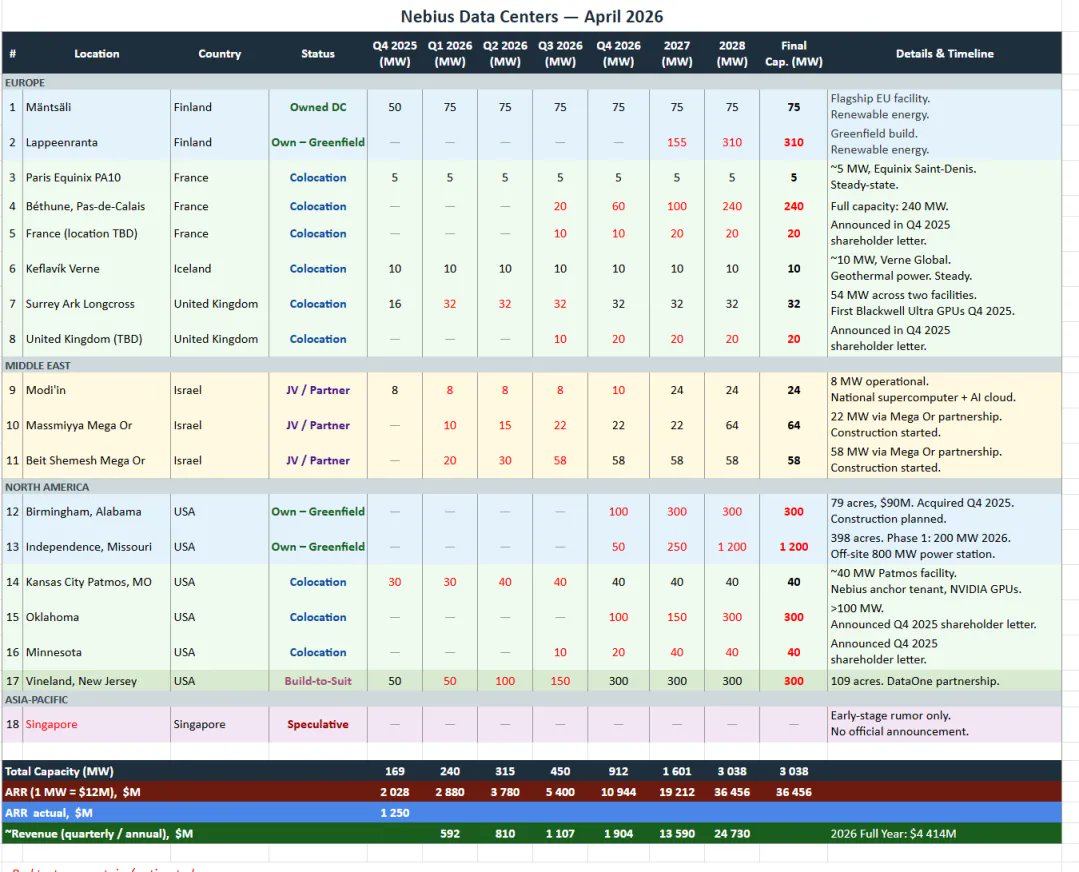
Task: Click Lappeenranta's 2027 value '155'
Action: click(x=676, y=142)
